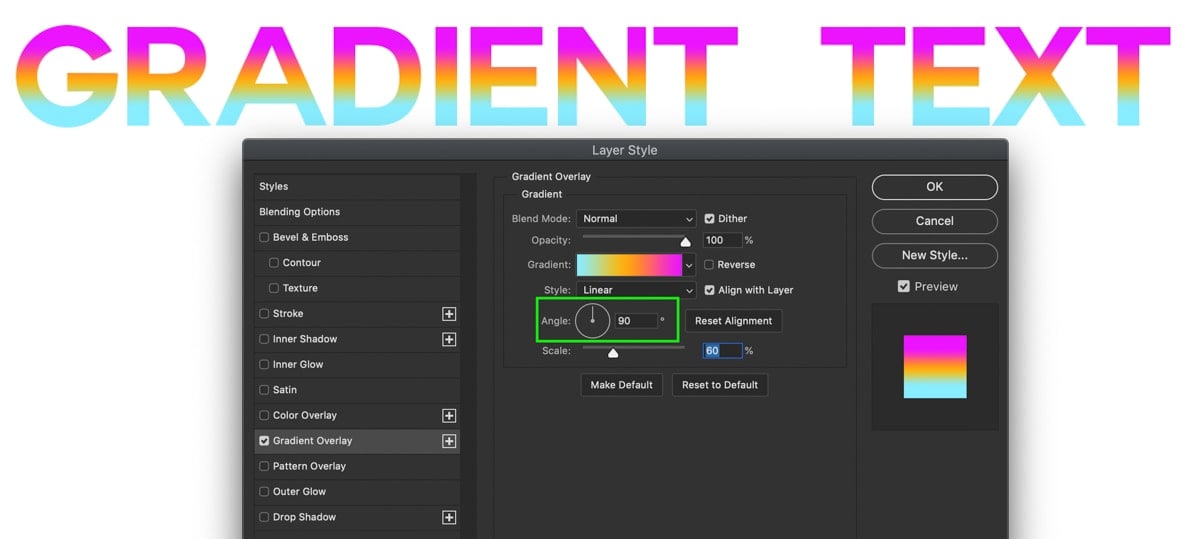Select the Gradient Overlay row
1200x539 pixels.
358,441
